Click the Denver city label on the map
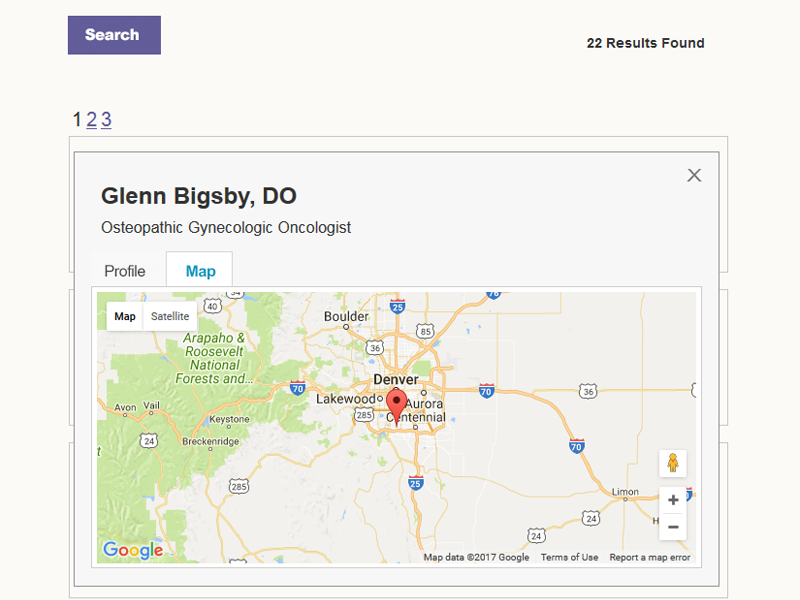The image size is (800, 600). point(395,380)
